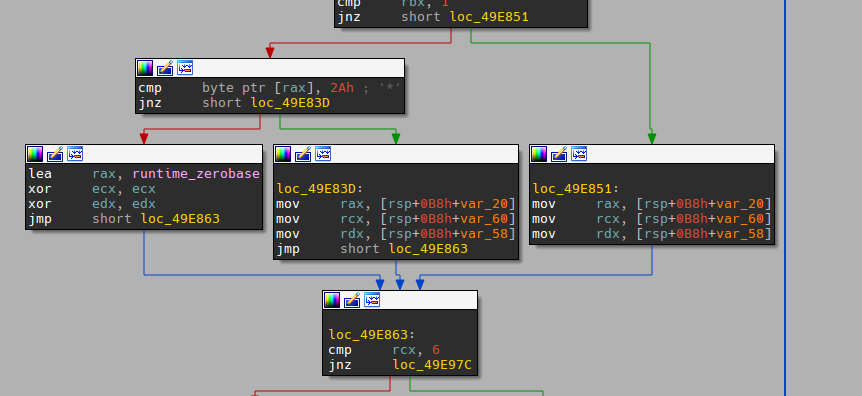Click pencil edit icon on runtime_zerobase block

(55, 154)
